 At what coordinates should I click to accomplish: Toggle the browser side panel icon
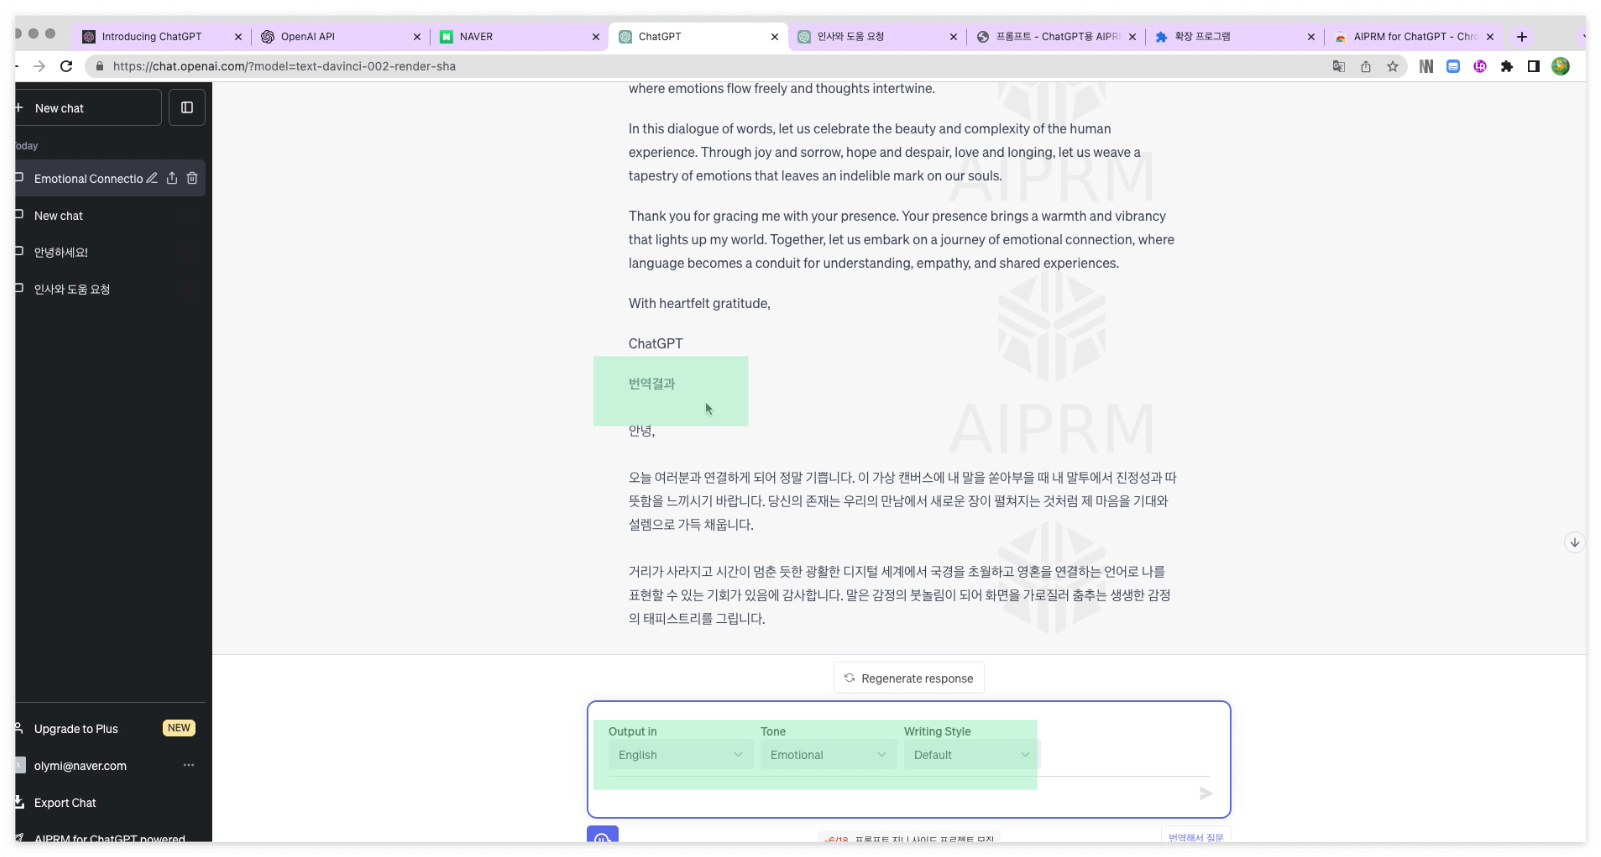[1533, 66]
